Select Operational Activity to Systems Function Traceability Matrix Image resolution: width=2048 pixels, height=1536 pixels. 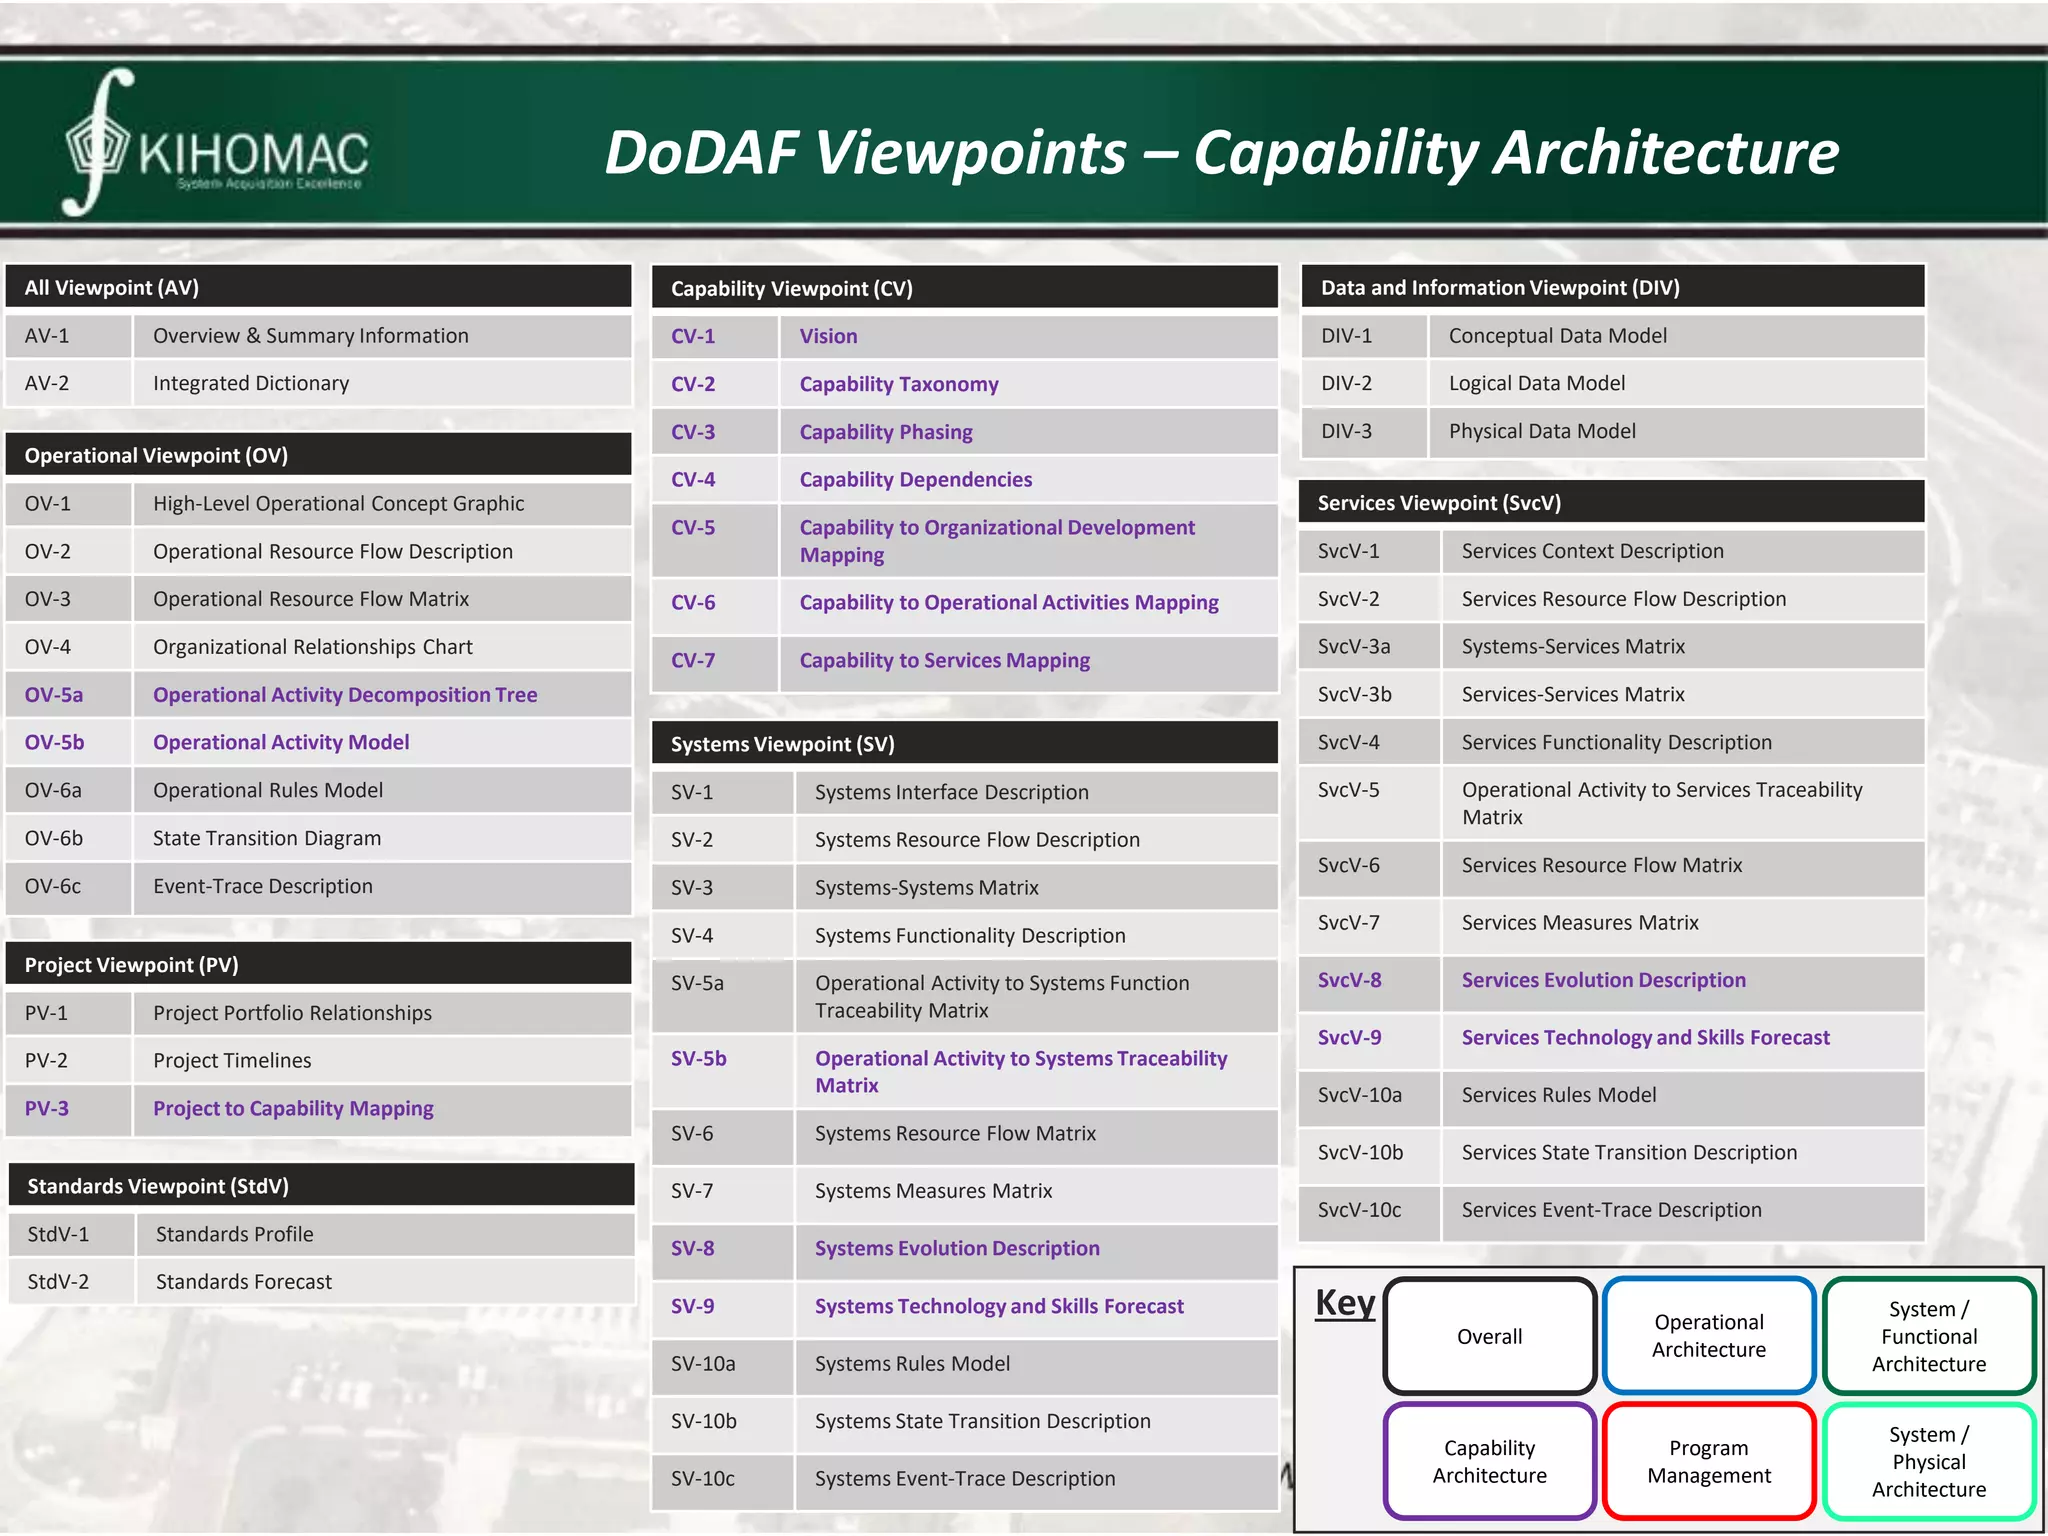coord(1002,997)
